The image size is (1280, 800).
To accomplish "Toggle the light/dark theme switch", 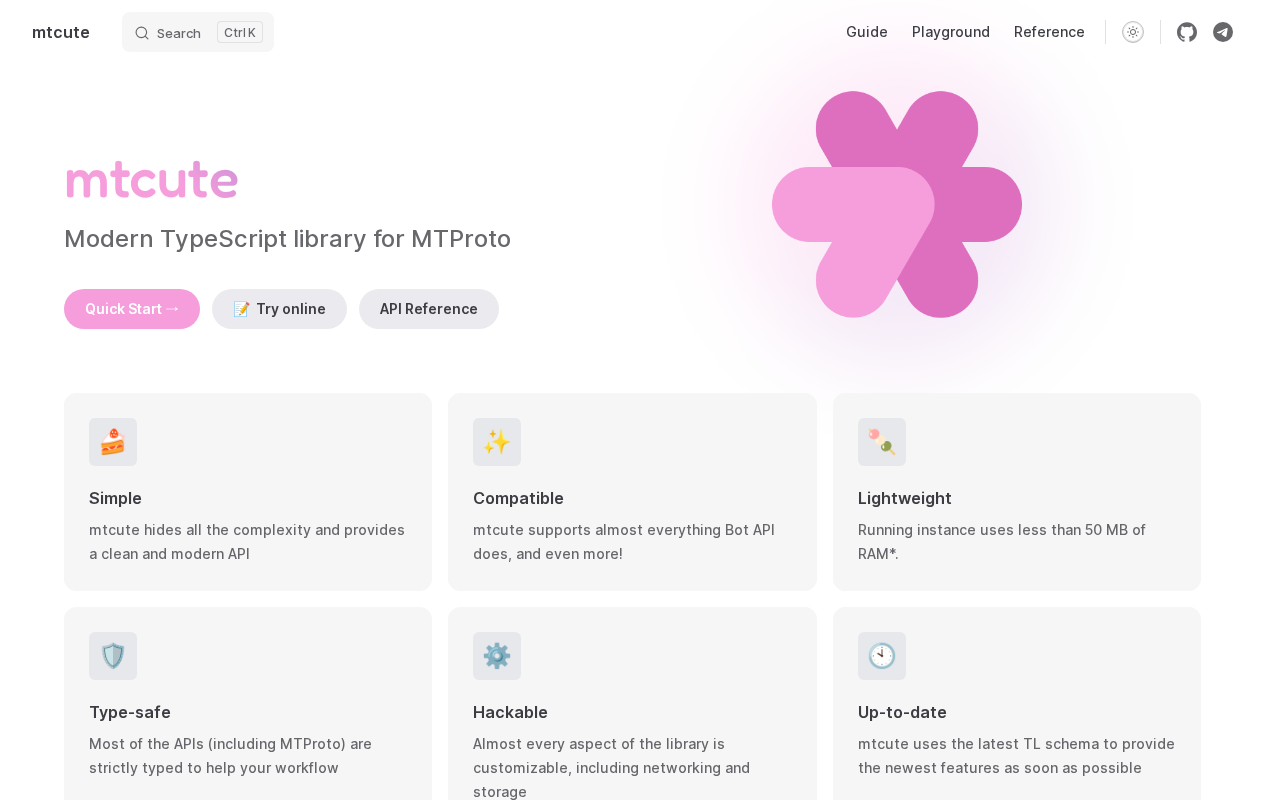I will click(x=1133, y=32).
